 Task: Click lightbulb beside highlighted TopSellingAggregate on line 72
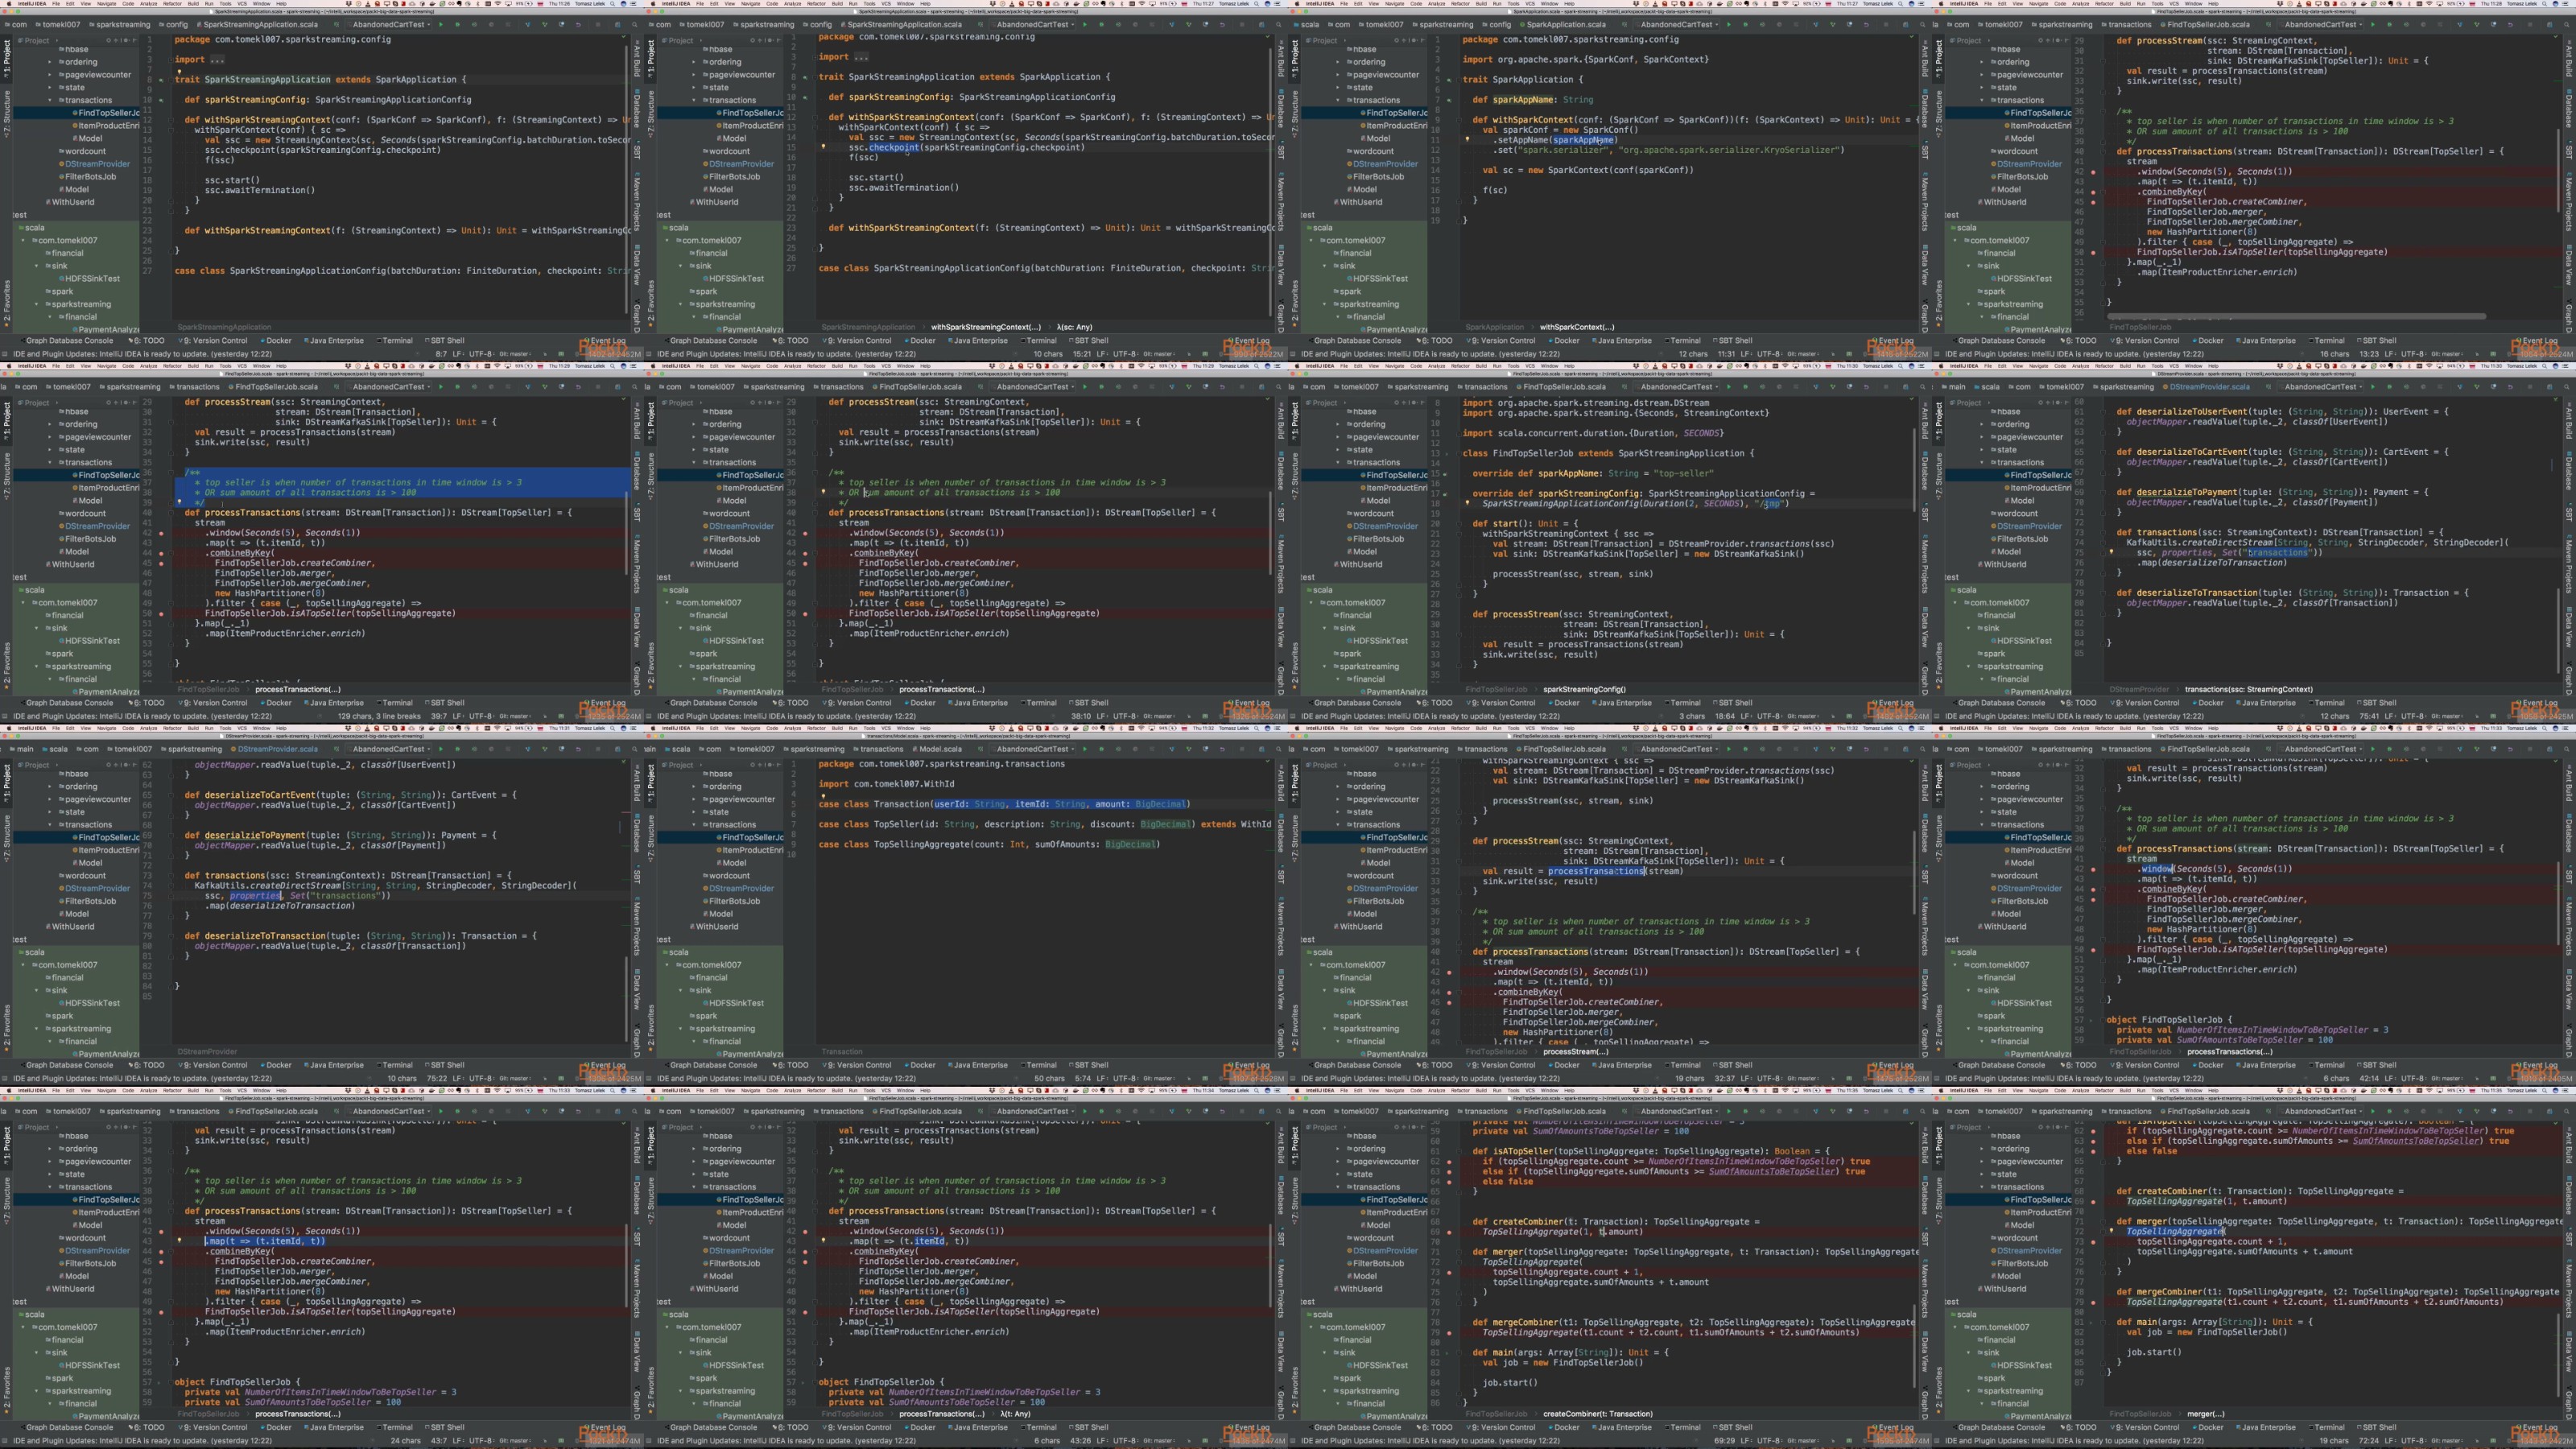(x=2111, y=1231)
